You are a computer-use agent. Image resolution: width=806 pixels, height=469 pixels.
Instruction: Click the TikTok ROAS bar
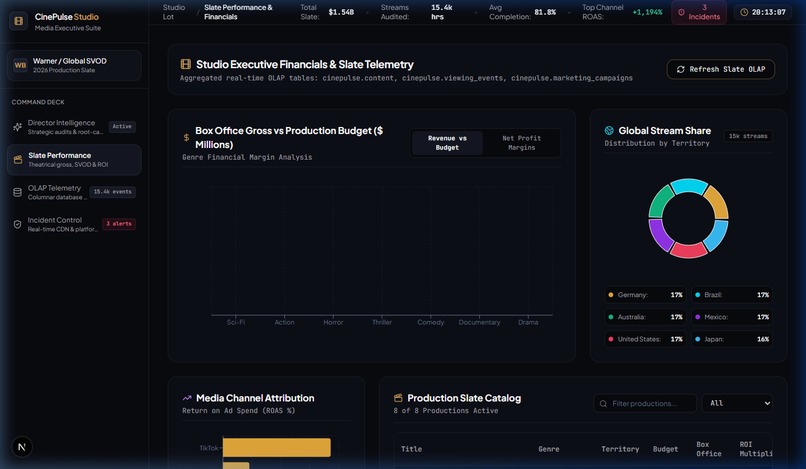coord(277,447)
